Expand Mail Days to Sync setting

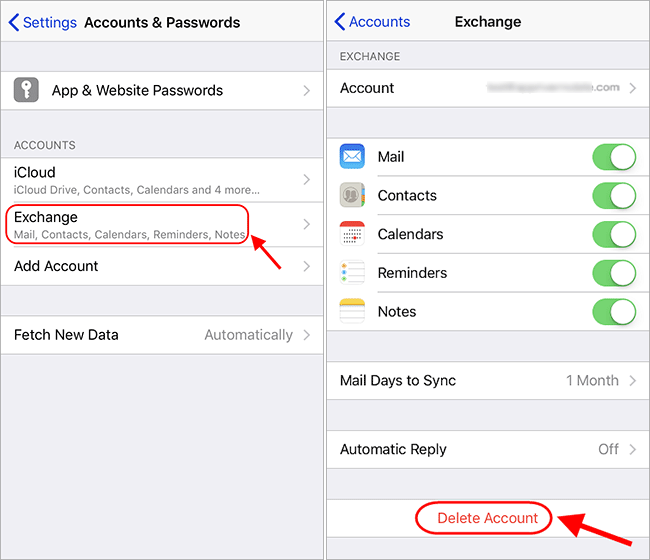(x=488, y=381)
